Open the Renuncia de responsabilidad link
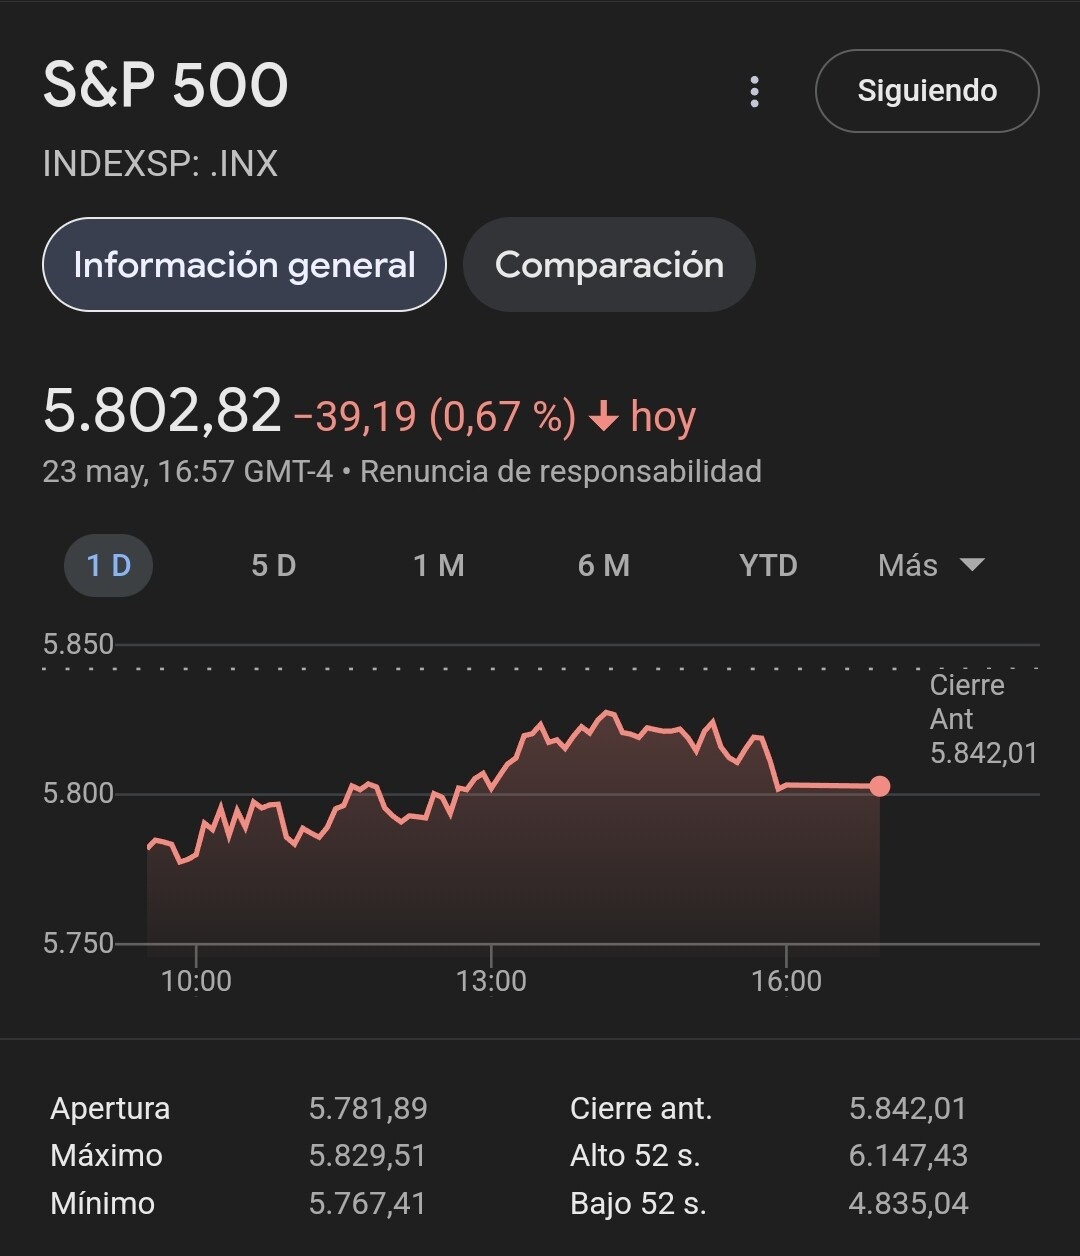The width and height of the screenshot is (1080, 1256). 561,471
